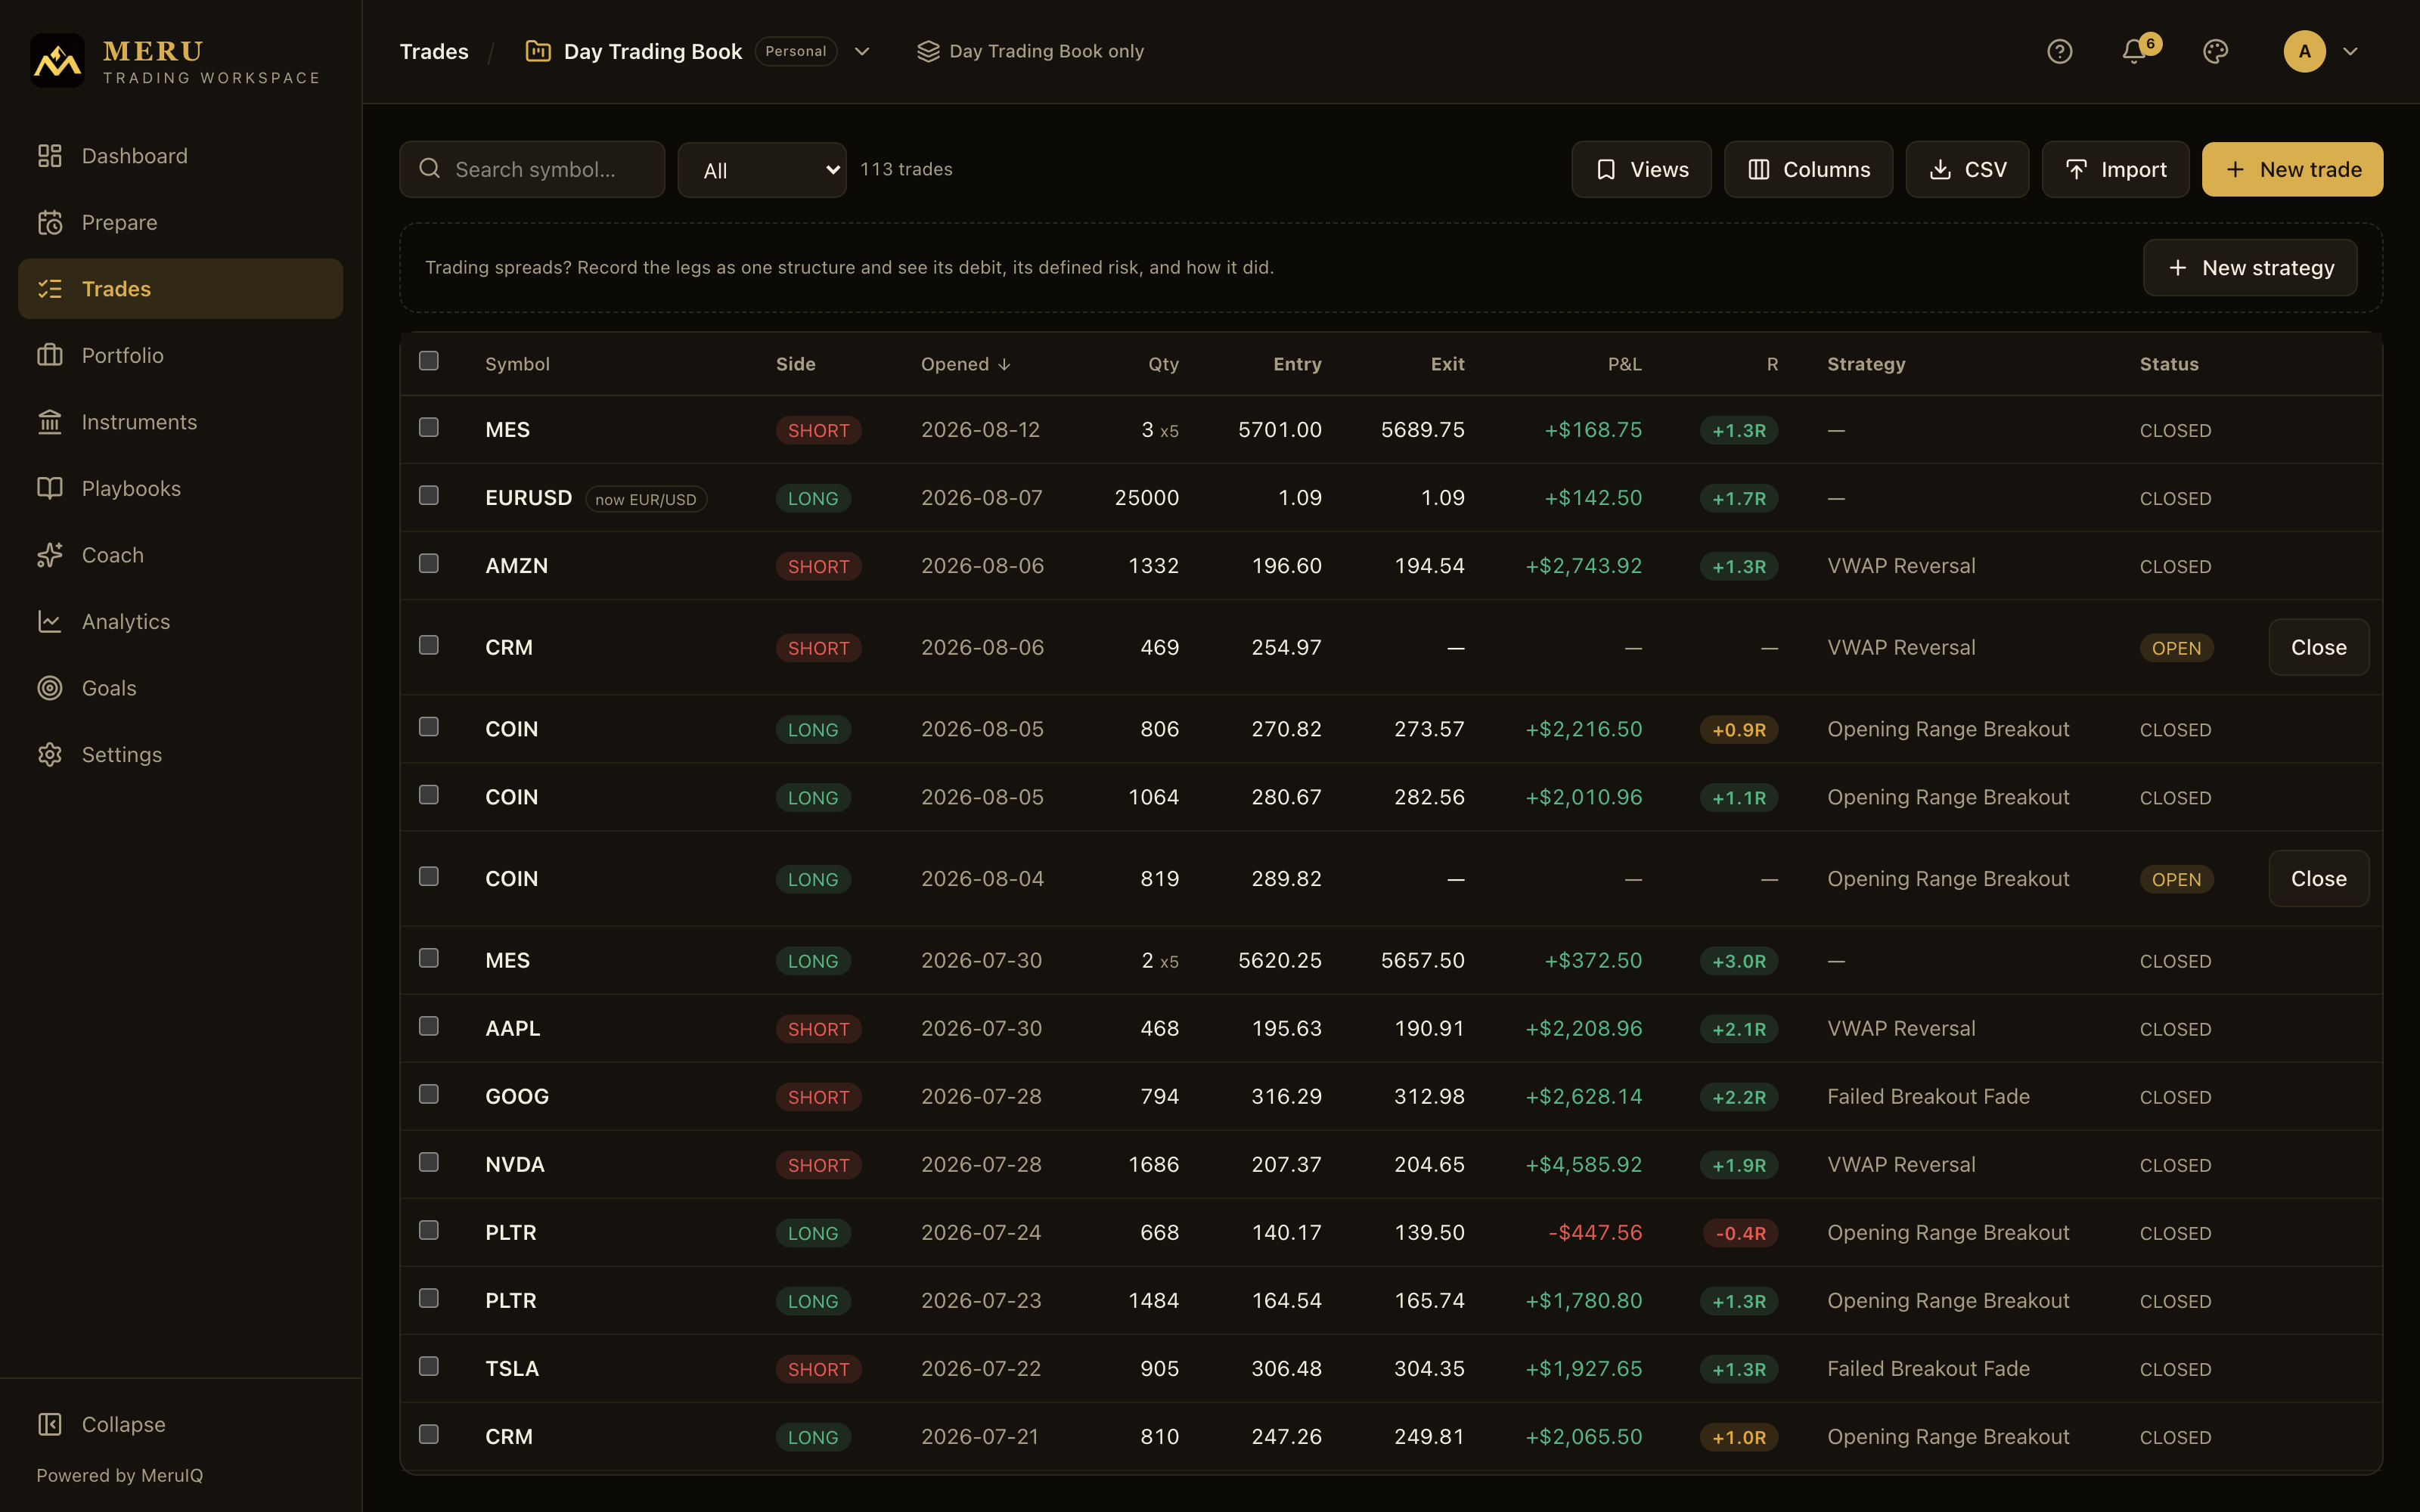
Task: Click the Prepare calendar icon
Action: click(x=50, y=222)
